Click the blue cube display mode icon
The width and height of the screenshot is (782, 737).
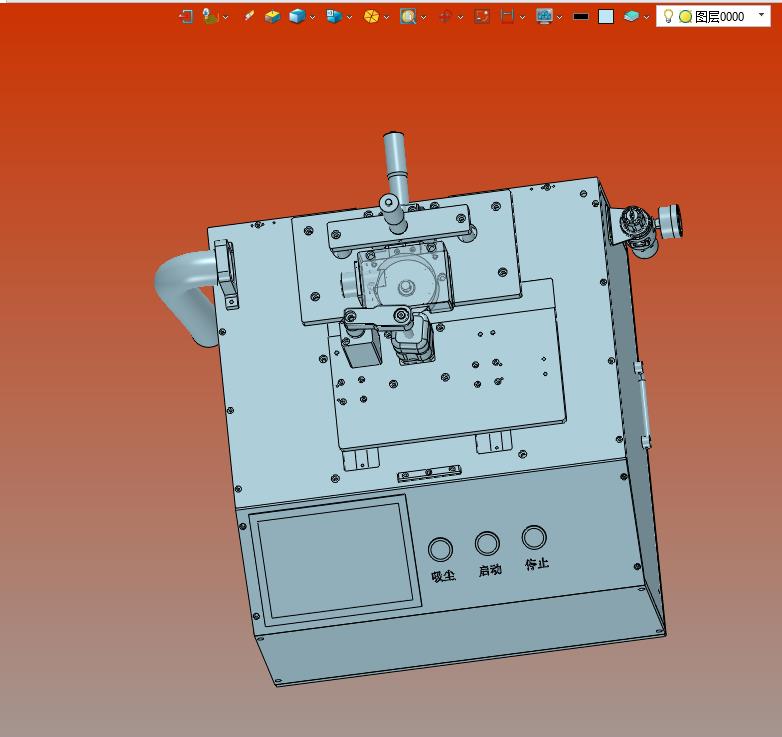click(297, 16)
